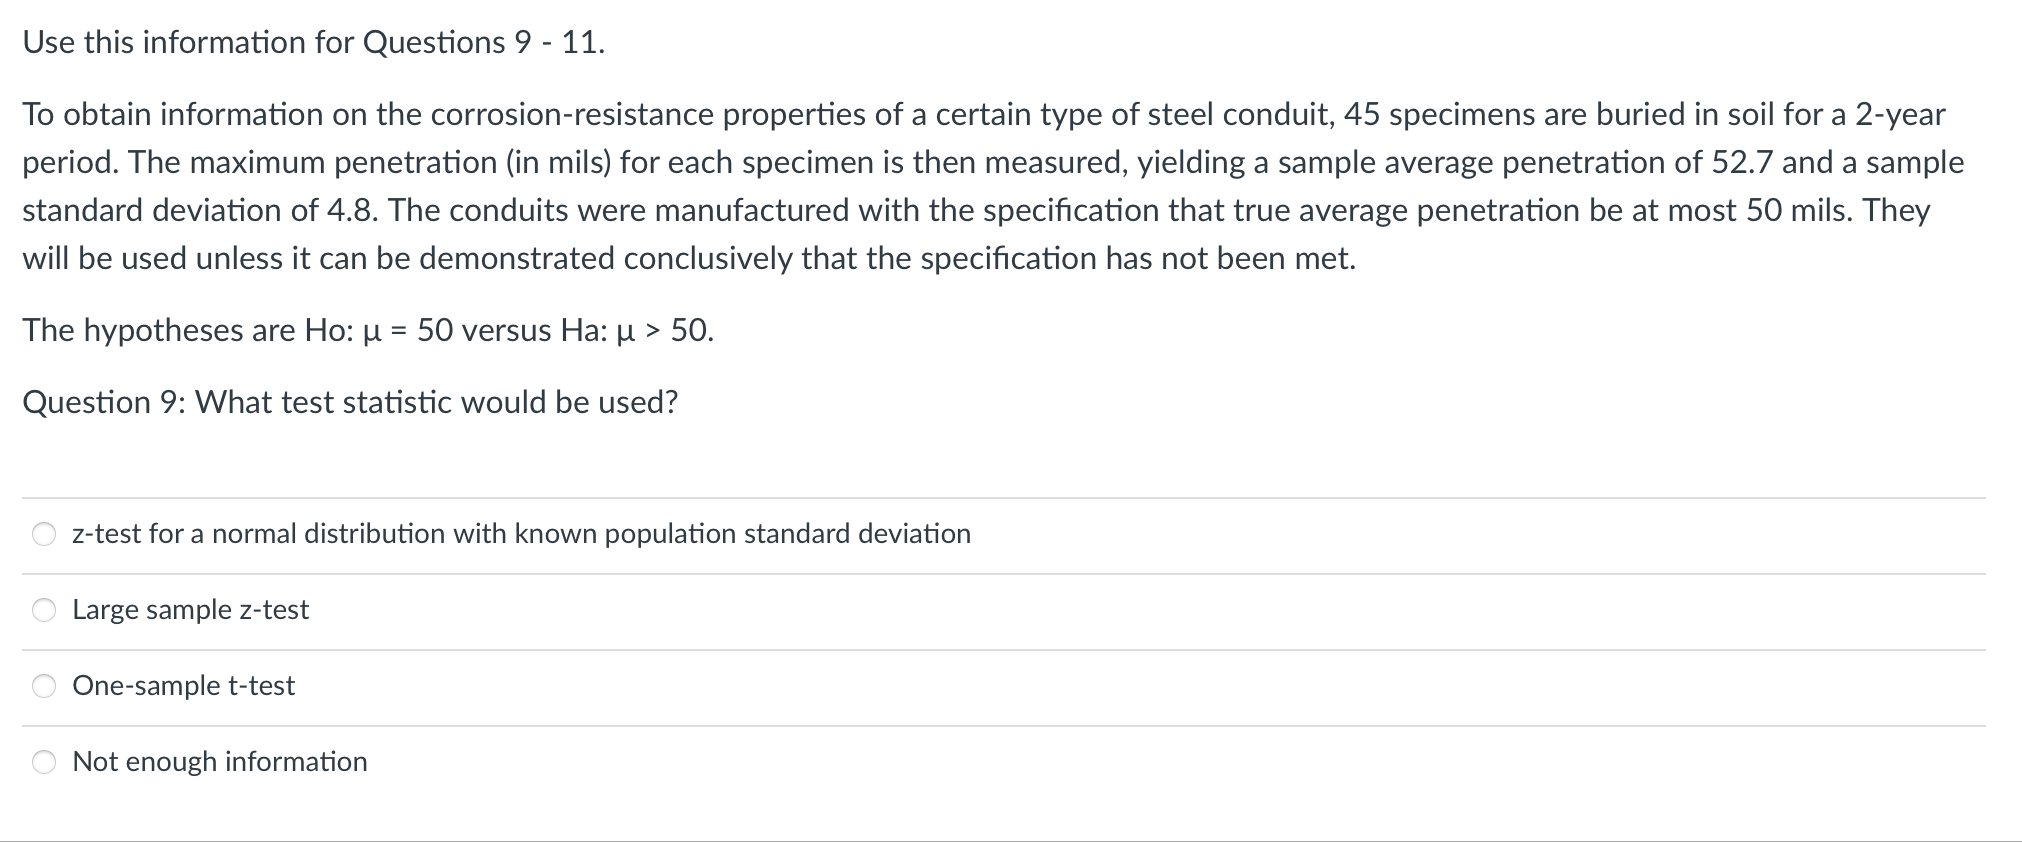This screenshot has height=842, width=2022.
Task: Select the Large sample z-test radio button
Action: point(44,610)
